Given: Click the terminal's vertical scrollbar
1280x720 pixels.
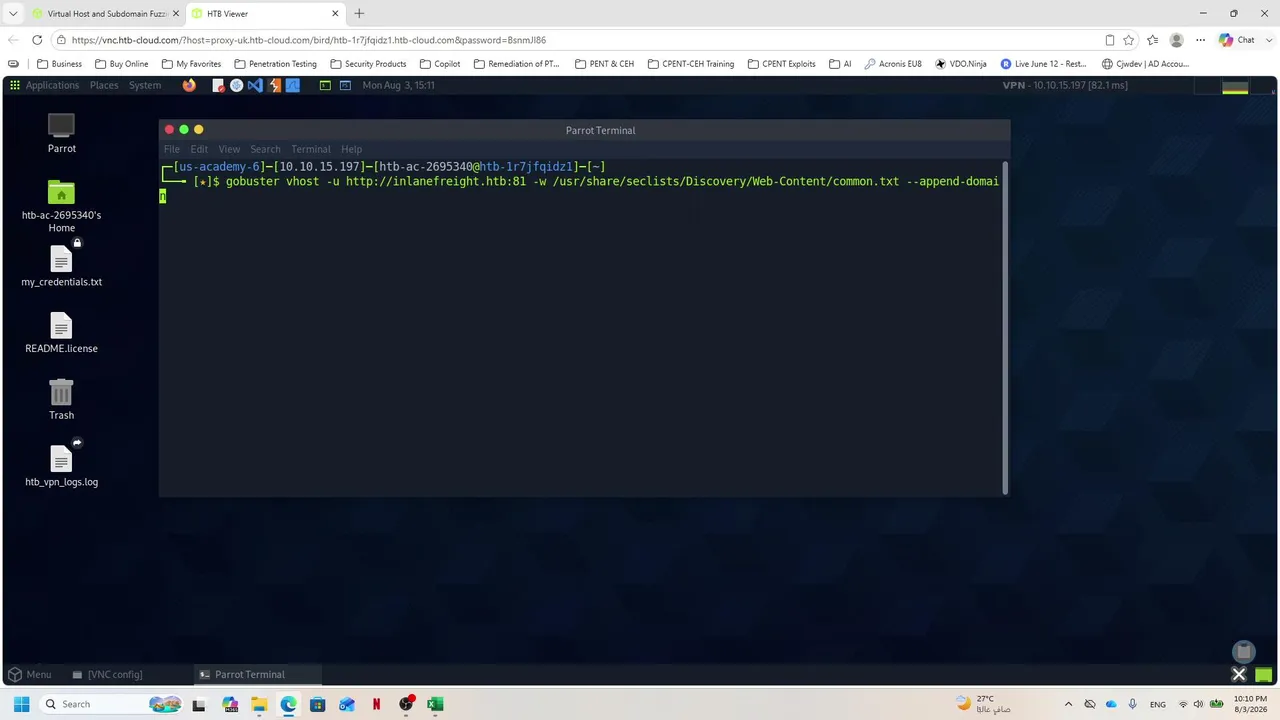Looking at the screenshot, I should tap(1005, 326).
